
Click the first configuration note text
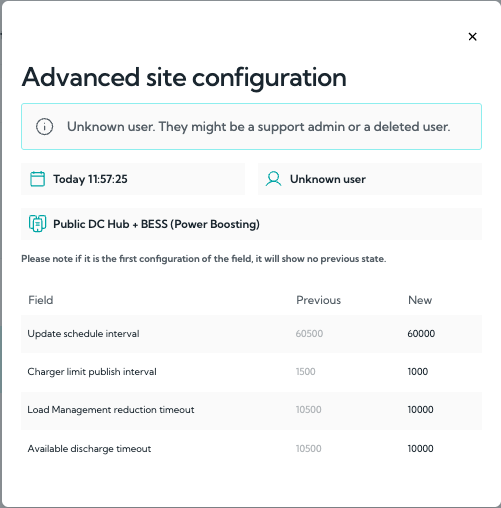[204, 259]
